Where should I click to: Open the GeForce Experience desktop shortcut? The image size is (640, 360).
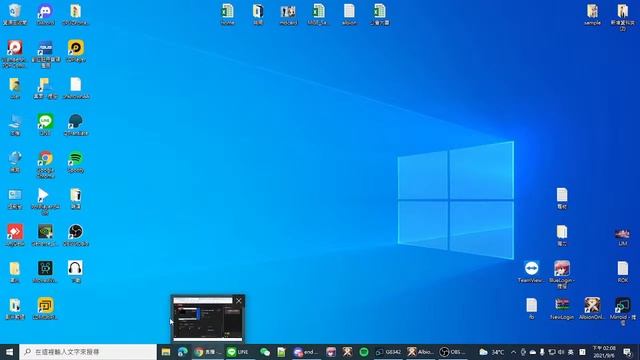tap(45, 236)
